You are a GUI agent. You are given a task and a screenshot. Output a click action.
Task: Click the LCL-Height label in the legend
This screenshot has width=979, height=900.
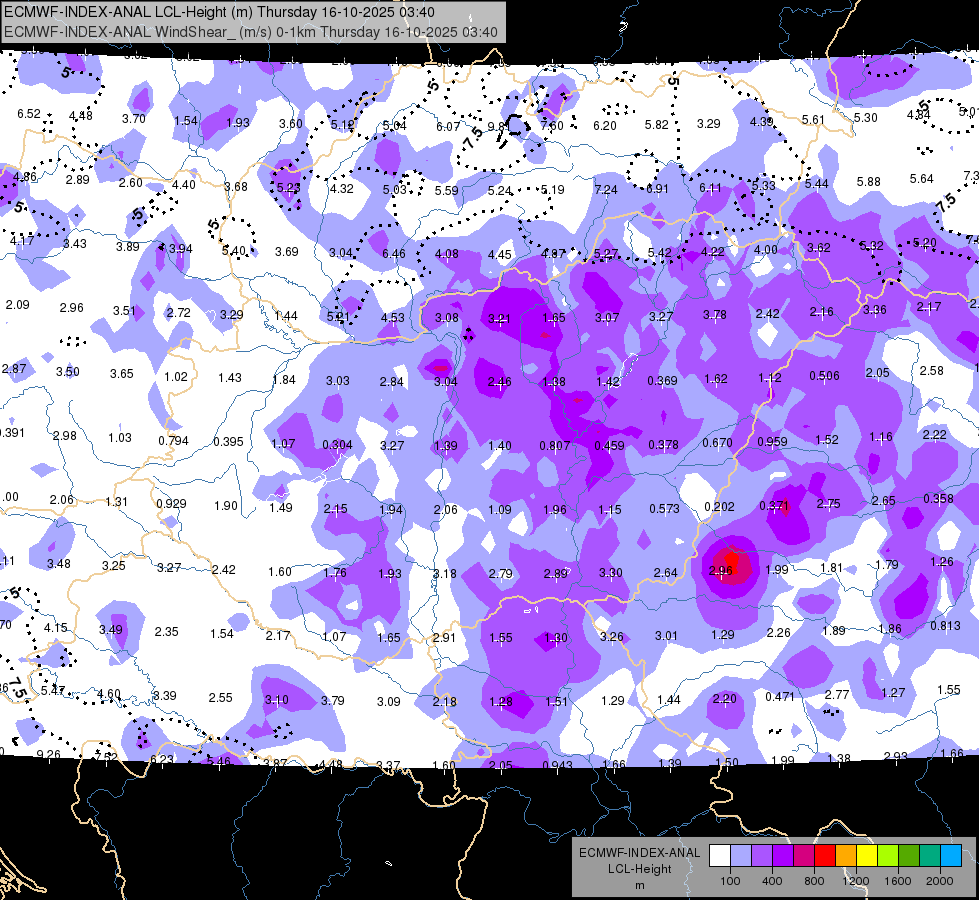(639, 869)
